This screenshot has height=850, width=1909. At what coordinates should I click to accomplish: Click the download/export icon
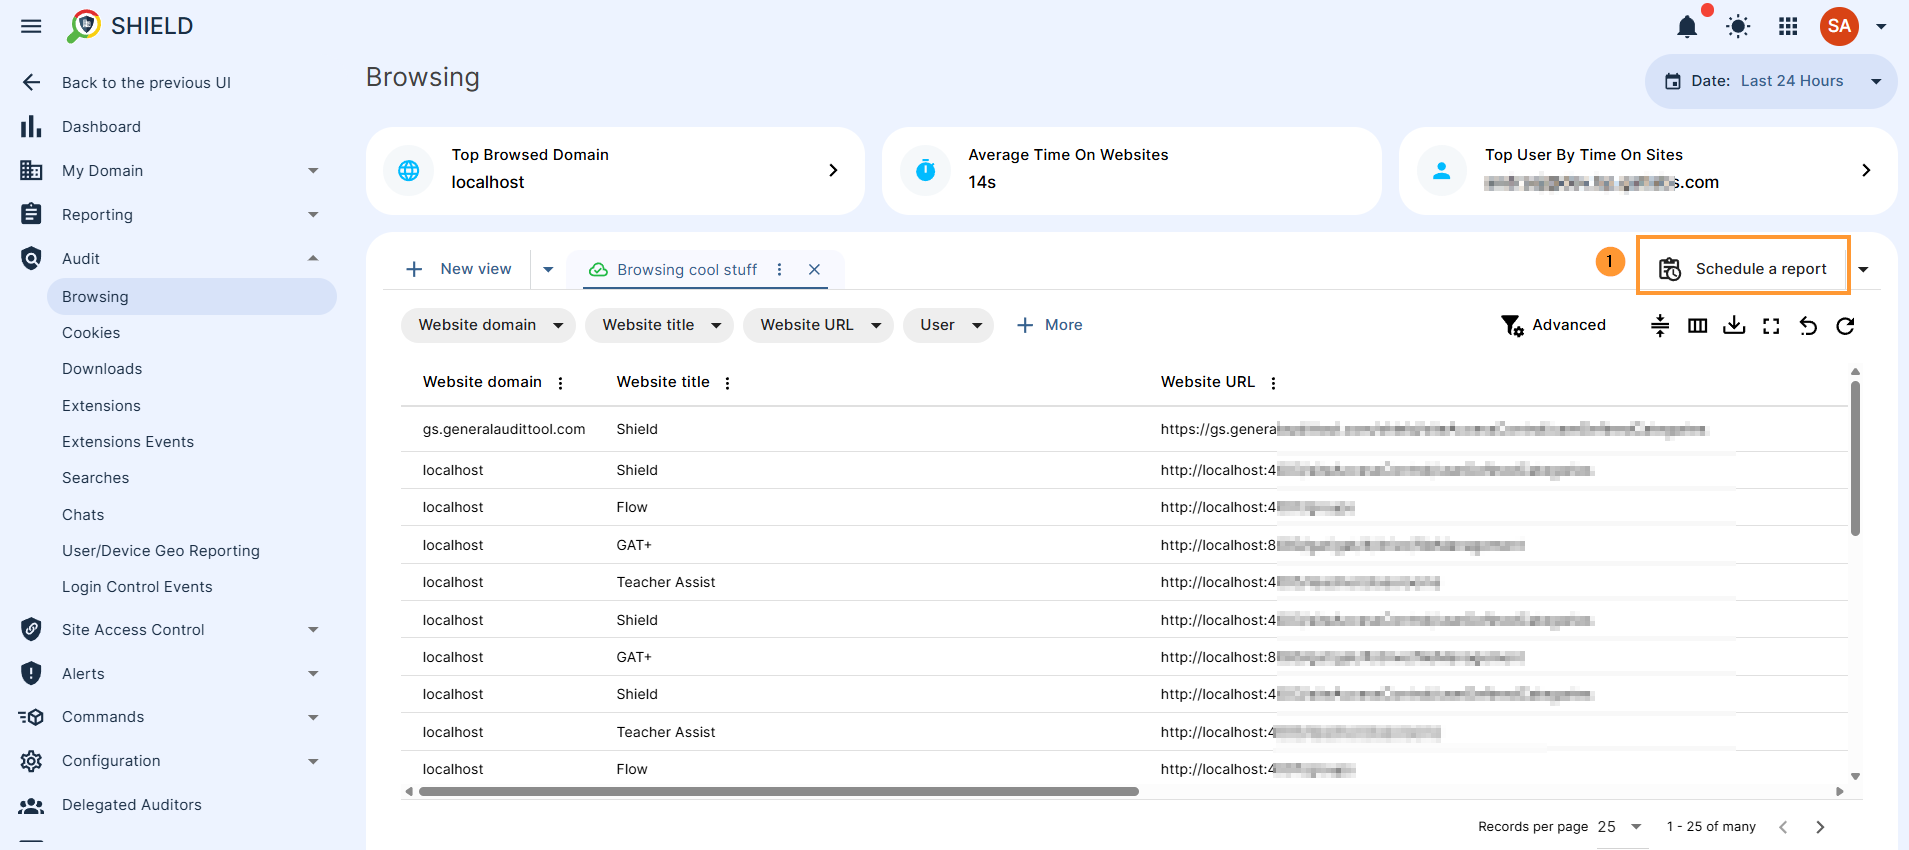[1734, 326]
